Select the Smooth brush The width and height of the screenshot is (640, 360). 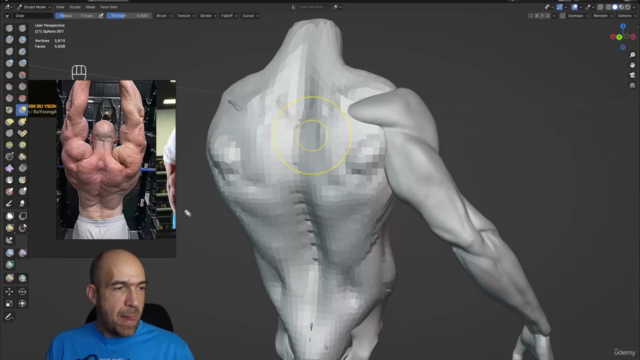22,75
